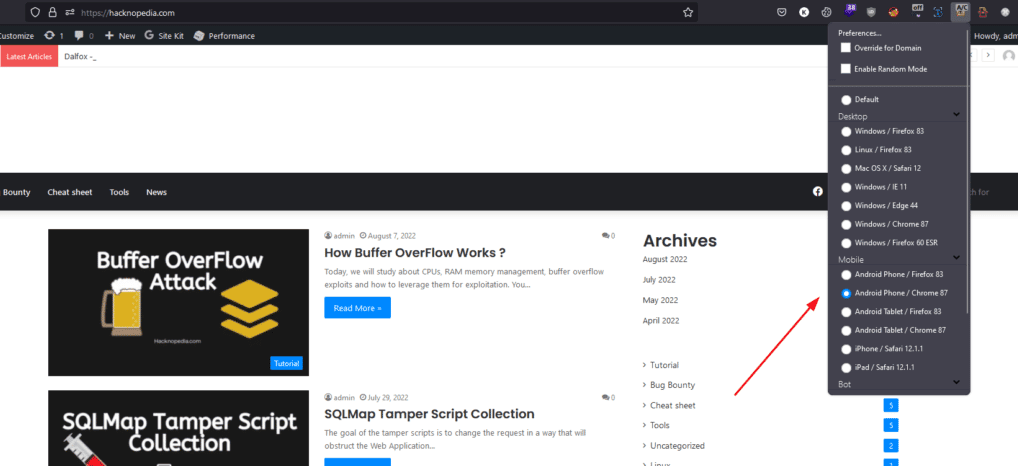This screenshot has width=1018, height=466.
Task: Click the Tutorial tag on Buffer OverFlow image
Action: [x=286, y=363]
